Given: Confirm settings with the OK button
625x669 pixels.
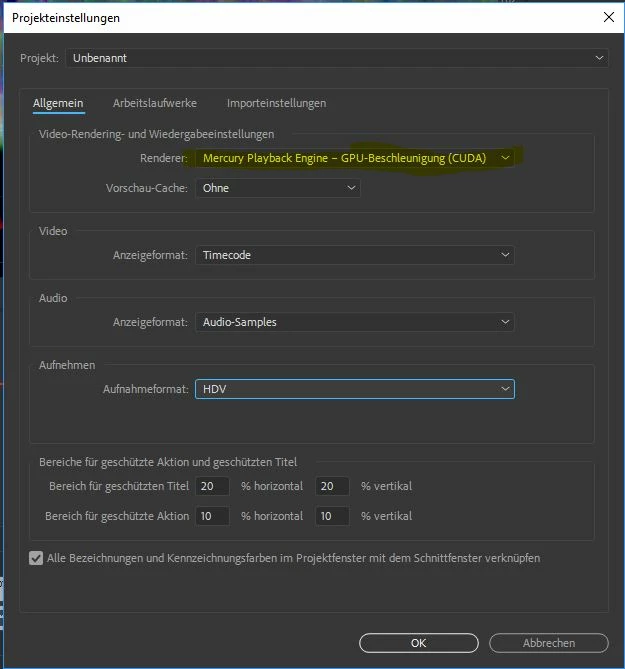Looking at the screenshot, I should click(419, 643).
